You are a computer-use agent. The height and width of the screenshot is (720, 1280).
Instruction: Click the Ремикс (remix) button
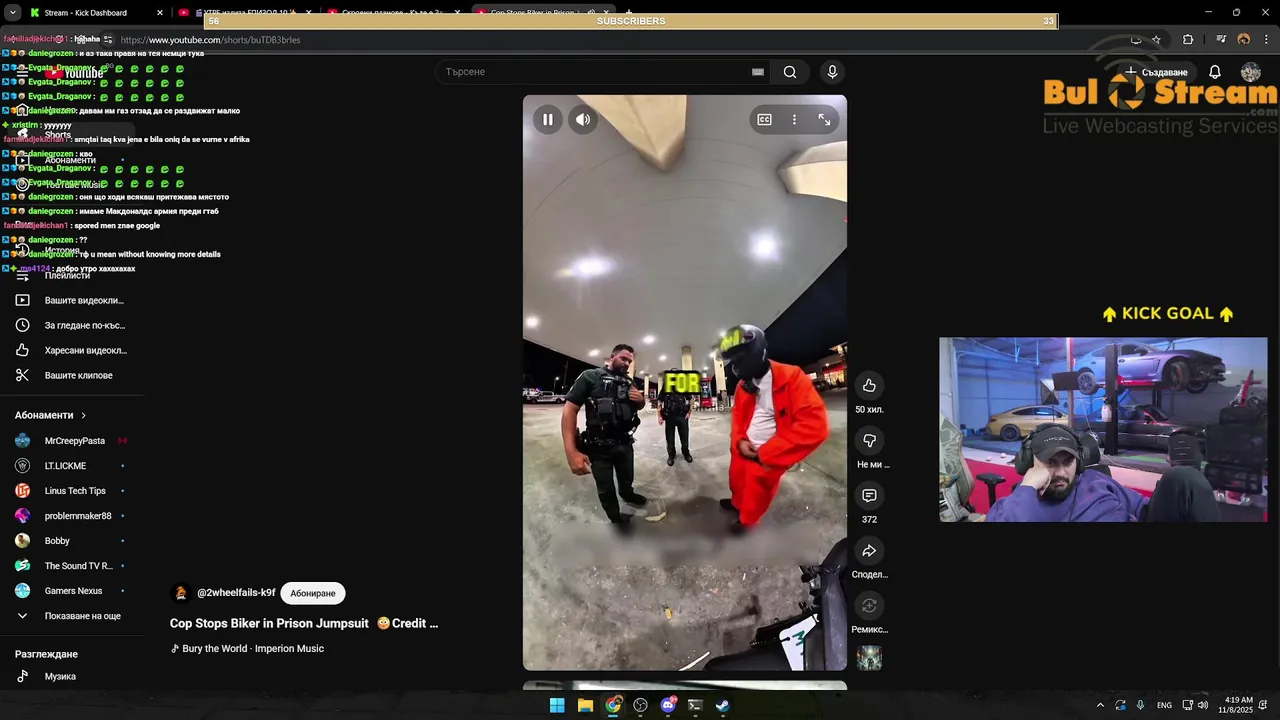(x=869, y=606)
